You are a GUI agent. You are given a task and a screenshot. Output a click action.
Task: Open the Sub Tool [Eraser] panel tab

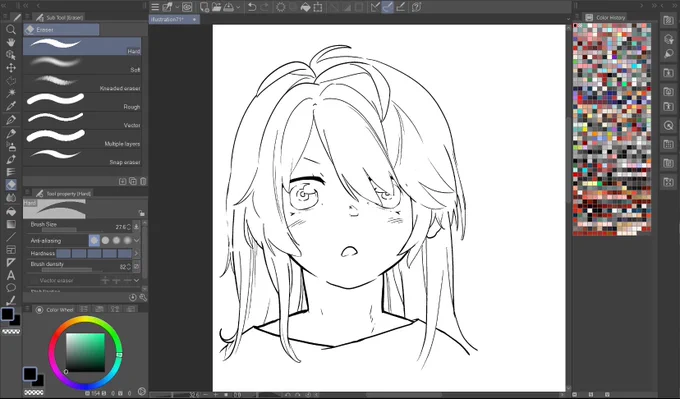[x=59, y=17]
